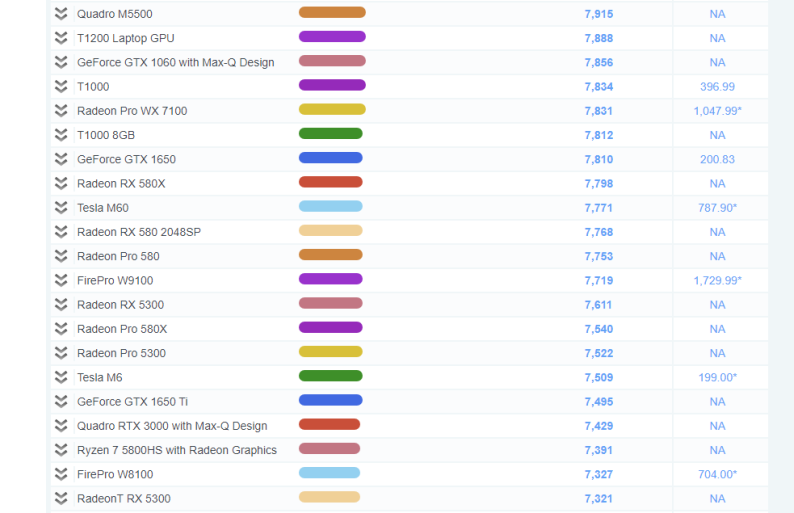The width and height of the screenshot is (794, 513).
Task: Expand the Tesla M60 row chevron
Action: 61,208
